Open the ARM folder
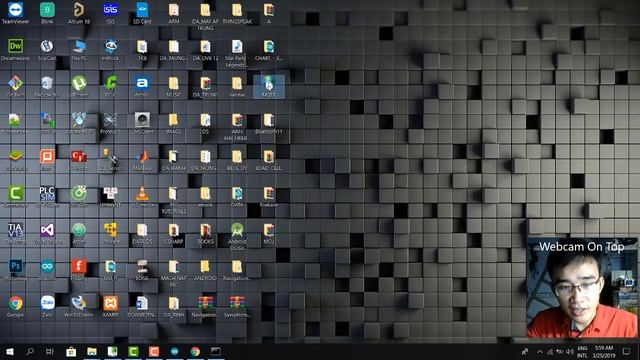This screenshot has height=360, width=640. pyautogui.click(x=174, y=13)
